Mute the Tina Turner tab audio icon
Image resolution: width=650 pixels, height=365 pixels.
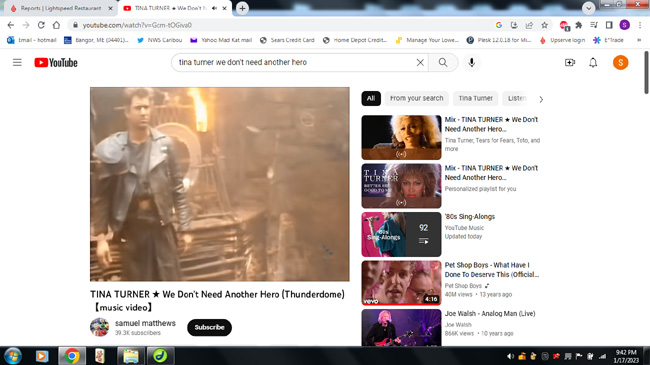pos(214,8)
